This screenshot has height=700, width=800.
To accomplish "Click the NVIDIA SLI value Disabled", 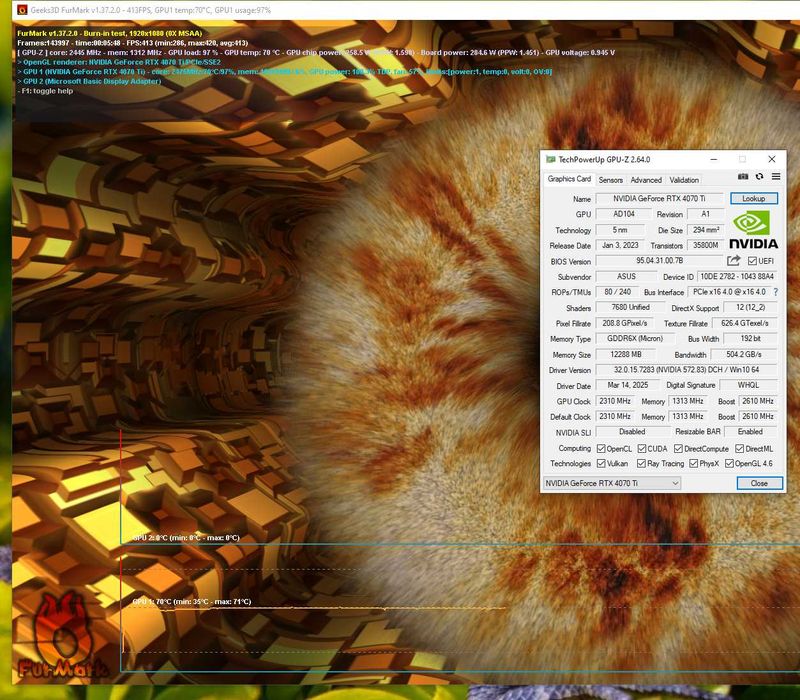I will [632, 432].
